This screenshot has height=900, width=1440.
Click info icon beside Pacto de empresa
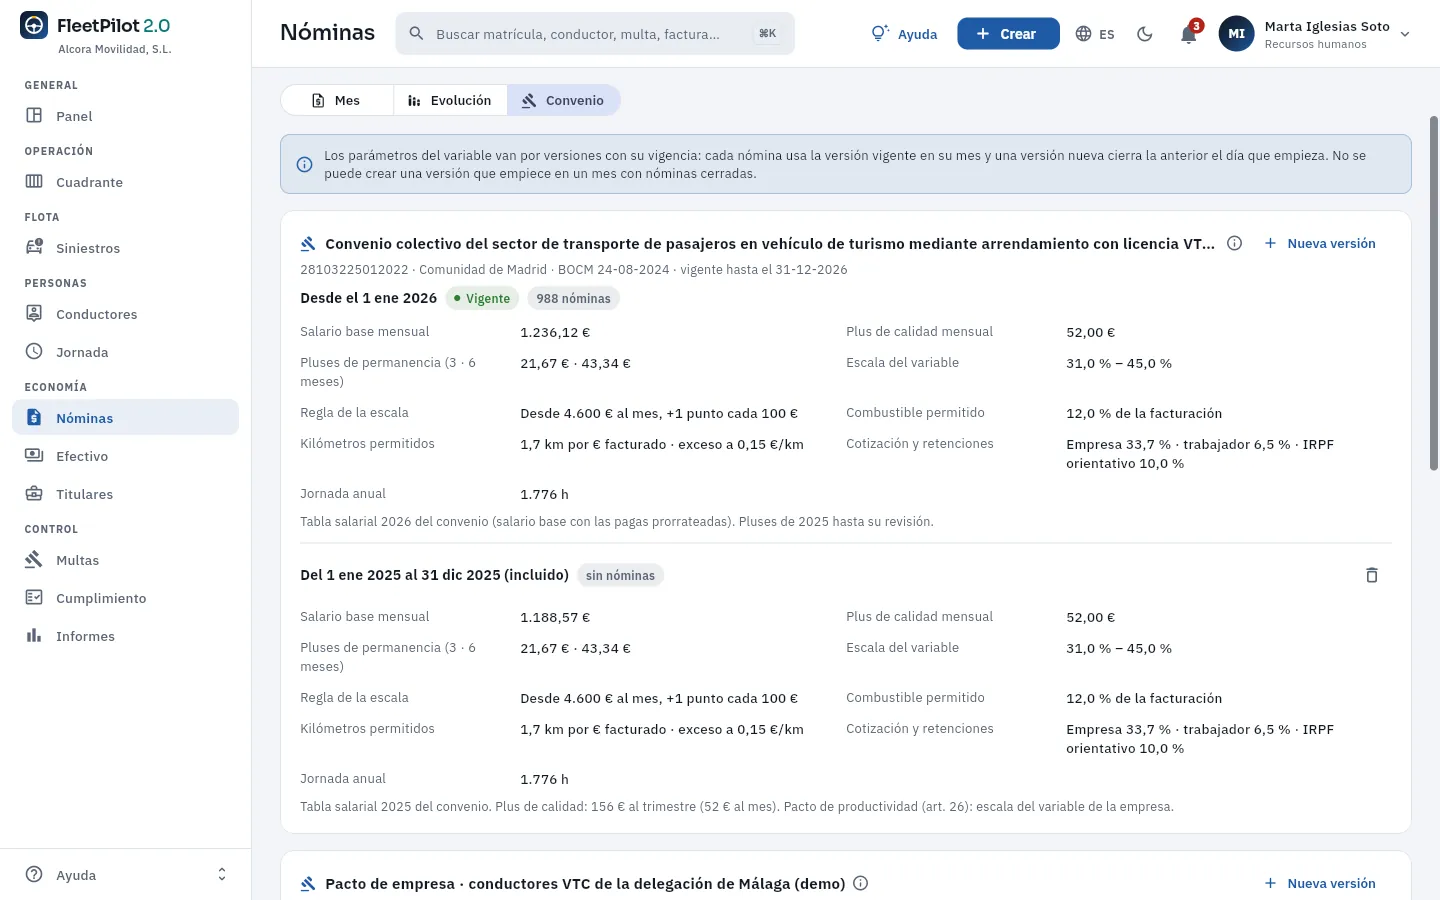pyautogui.click(x=861, y=883)
